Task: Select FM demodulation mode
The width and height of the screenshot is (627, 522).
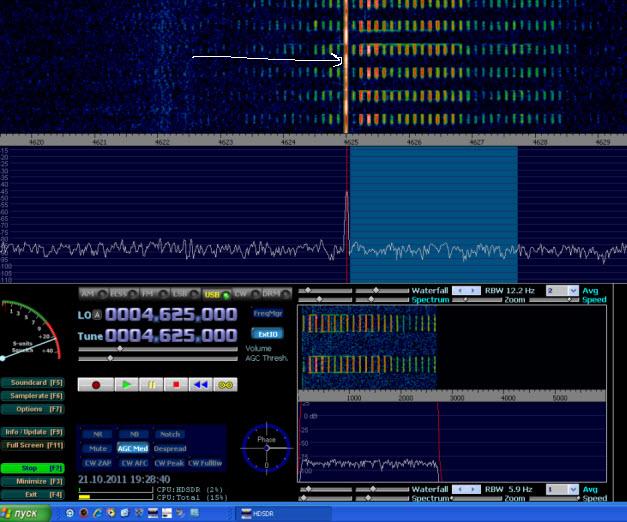Action: pyautogui.click(x=155, y=294)
